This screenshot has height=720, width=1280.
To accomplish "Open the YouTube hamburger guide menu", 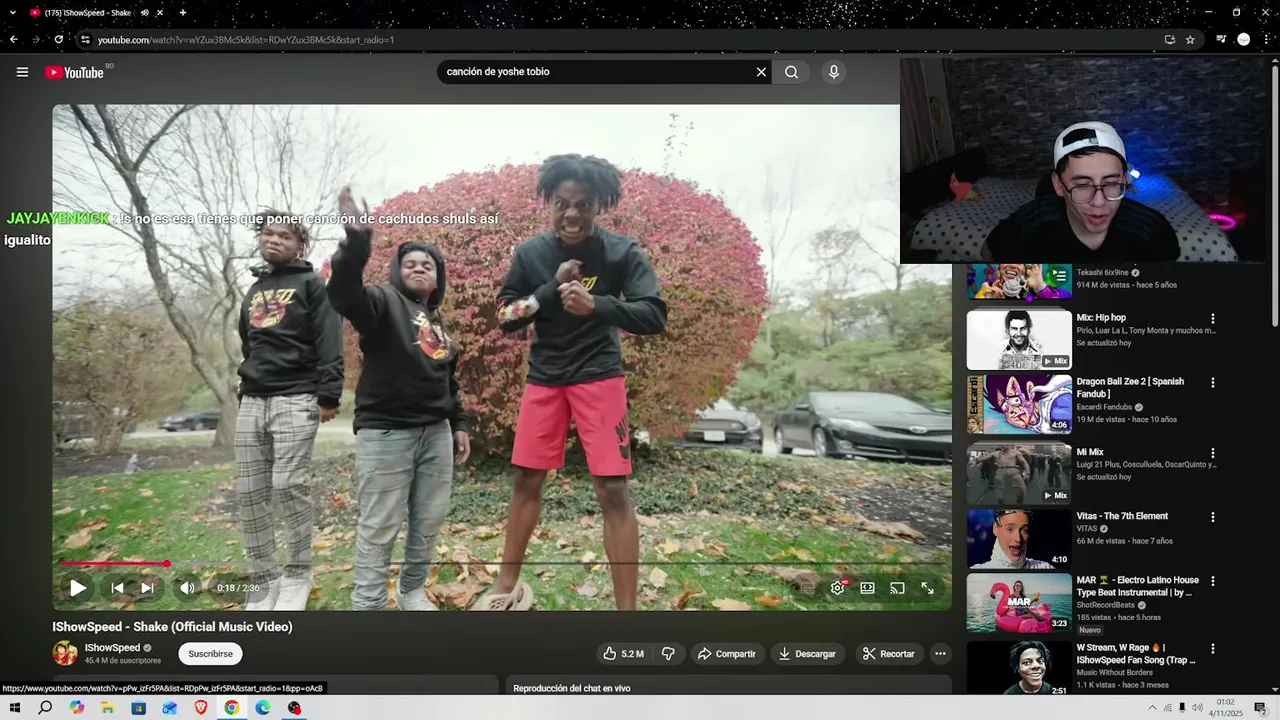I will point(22,72).
